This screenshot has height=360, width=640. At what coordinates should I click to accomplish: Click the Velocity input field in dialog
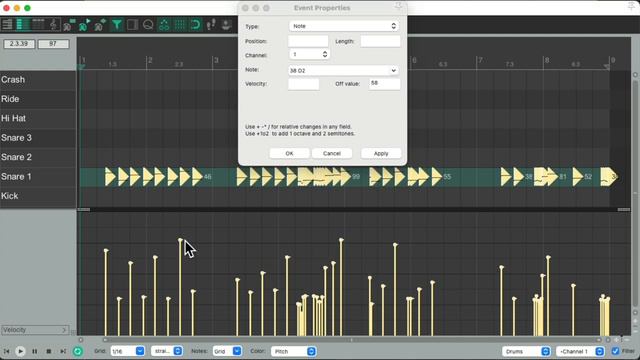pos(304,84)
